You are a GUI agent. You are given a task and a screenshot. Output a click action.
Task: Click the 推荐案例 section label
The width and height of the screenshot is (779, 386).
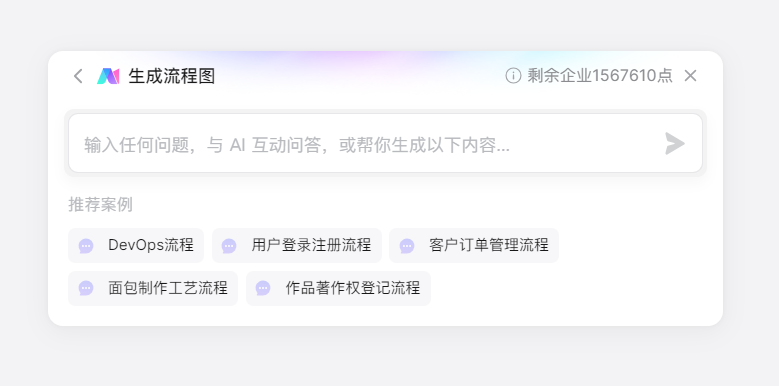point(100,204)
